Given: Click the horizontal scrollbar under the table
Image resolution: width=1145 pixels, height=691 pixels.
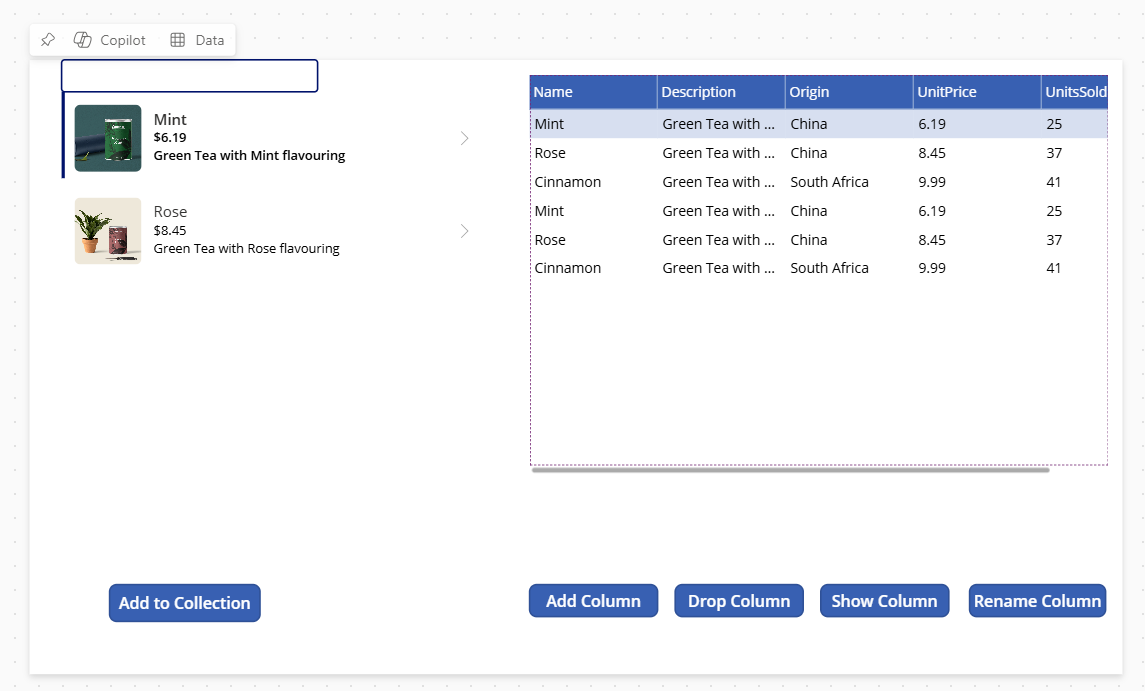Looking at the screenshot, I should pyautogui.click(x=790, y=469).
